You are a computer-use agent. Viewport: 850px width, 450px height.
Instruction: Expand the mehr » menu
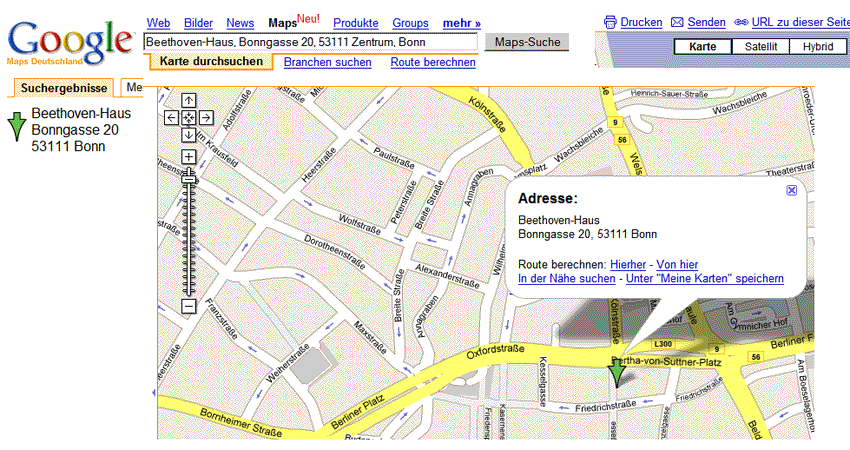pos(462,23)
